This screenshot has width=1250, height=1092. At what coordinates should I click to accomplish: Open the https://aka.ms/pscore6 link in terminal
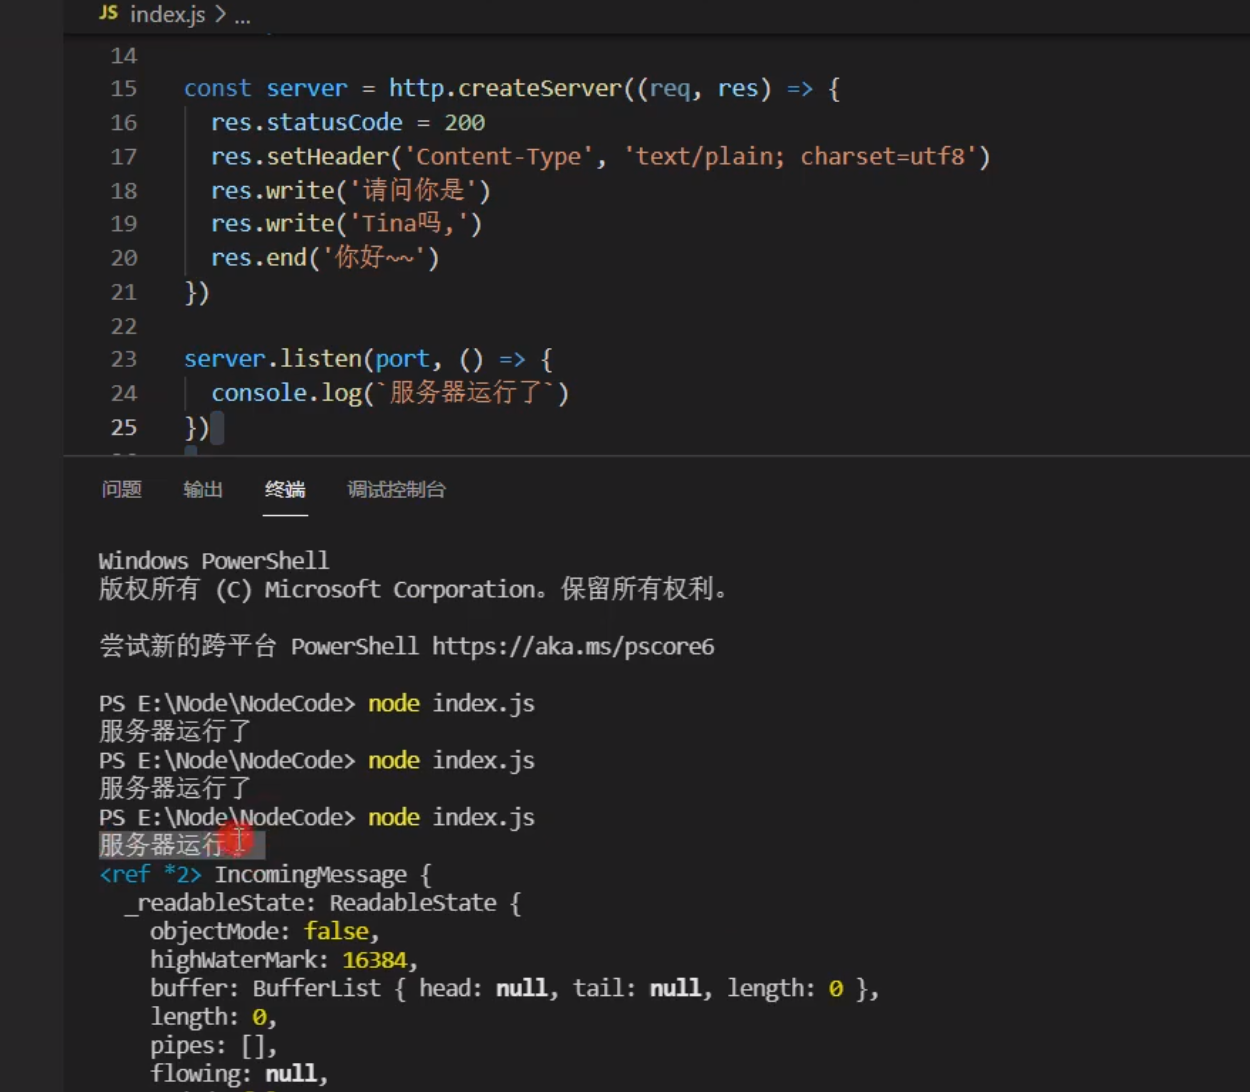click(x=573, y=646)
